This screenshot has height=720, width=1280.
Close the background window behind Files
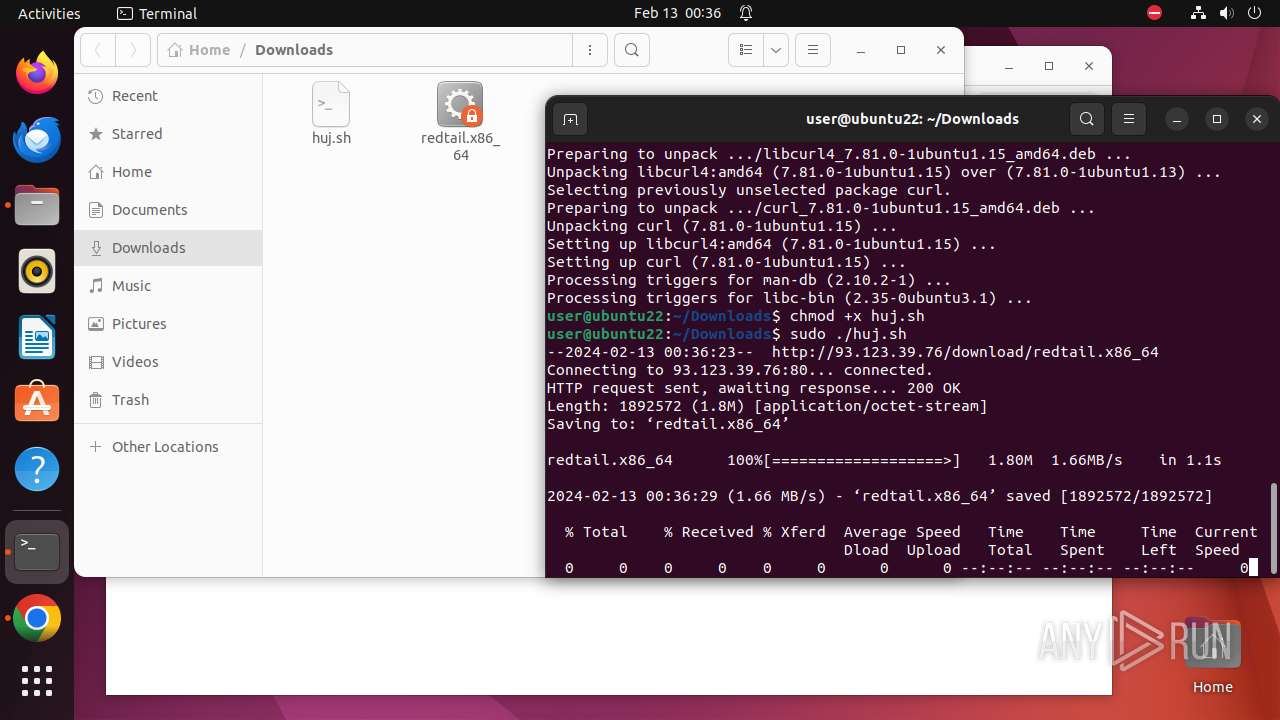[1089, 66]
